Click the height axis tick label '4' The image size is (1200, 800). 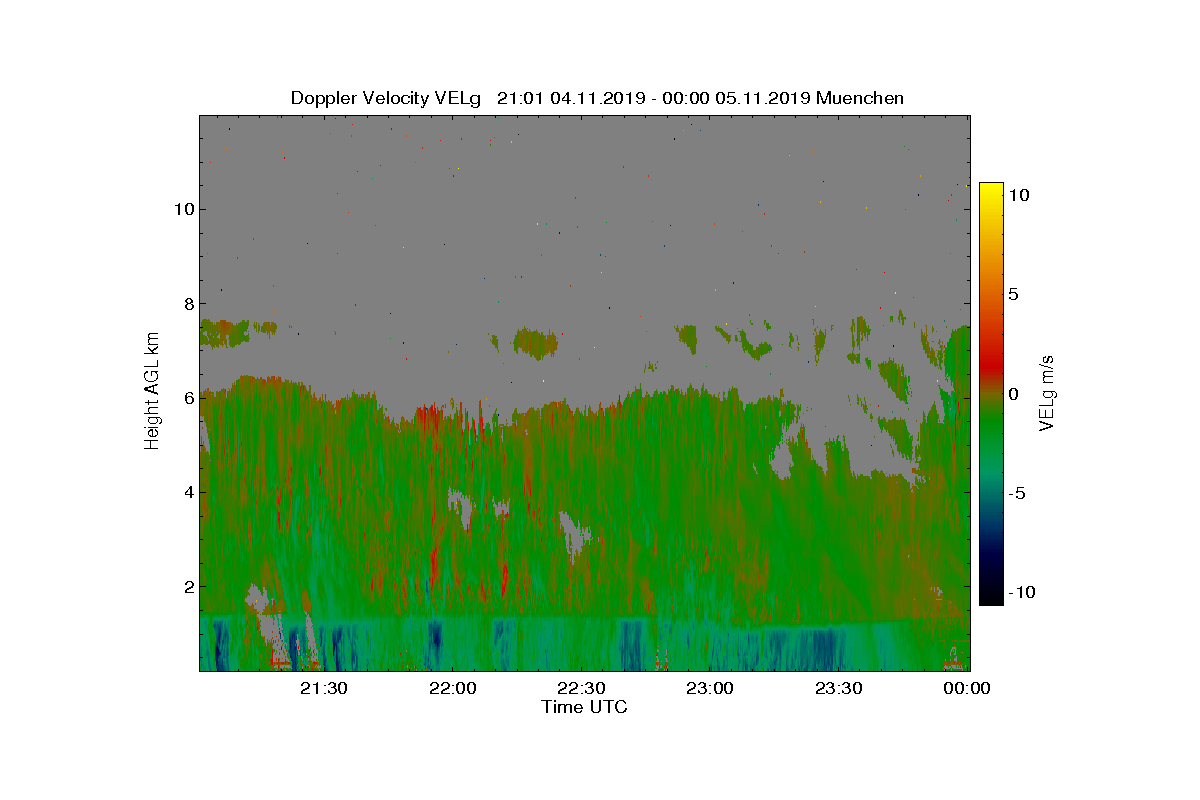[x=187, y=492]
